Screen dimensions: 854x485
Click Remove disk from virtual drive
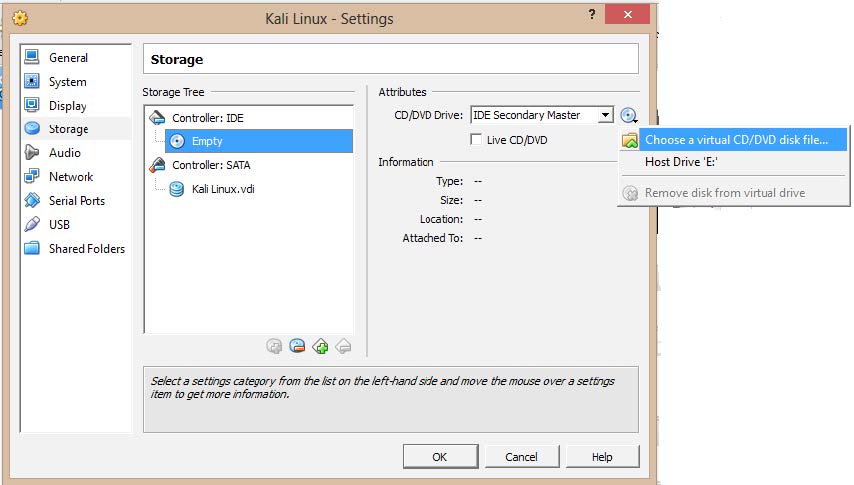(x=724, y=193)
